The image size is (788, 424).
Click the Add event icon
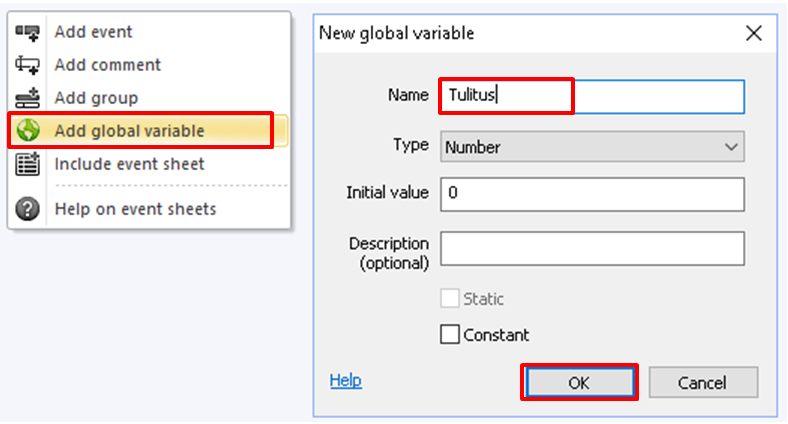point(27,32)
